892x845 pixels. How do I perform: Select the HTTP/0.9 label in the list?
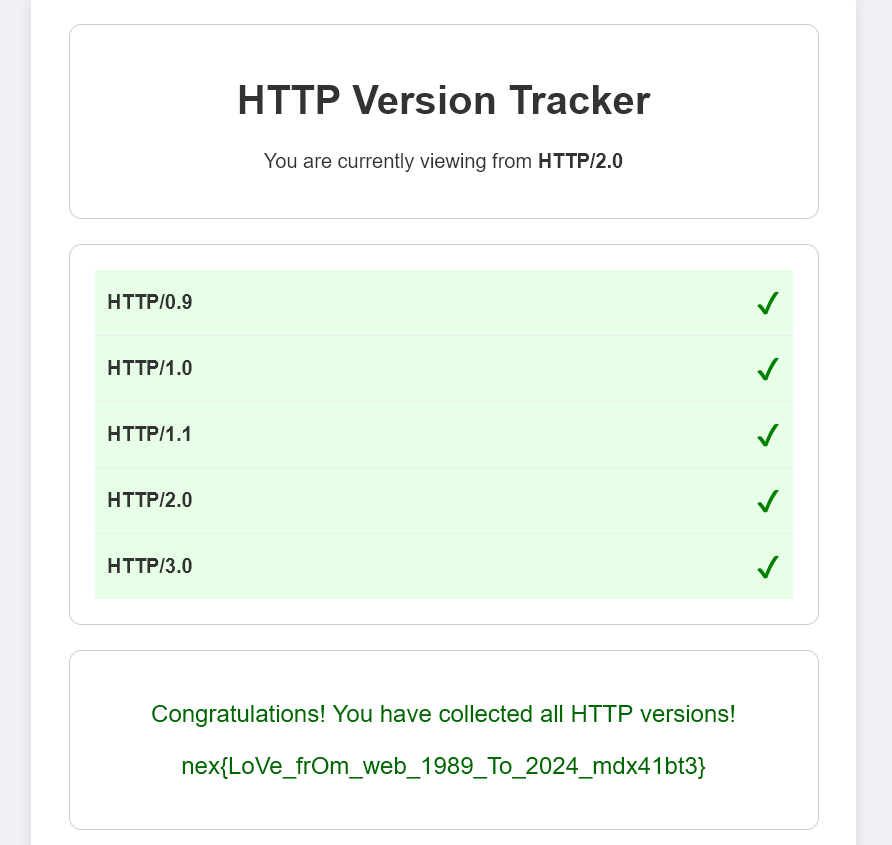(150, 302)
